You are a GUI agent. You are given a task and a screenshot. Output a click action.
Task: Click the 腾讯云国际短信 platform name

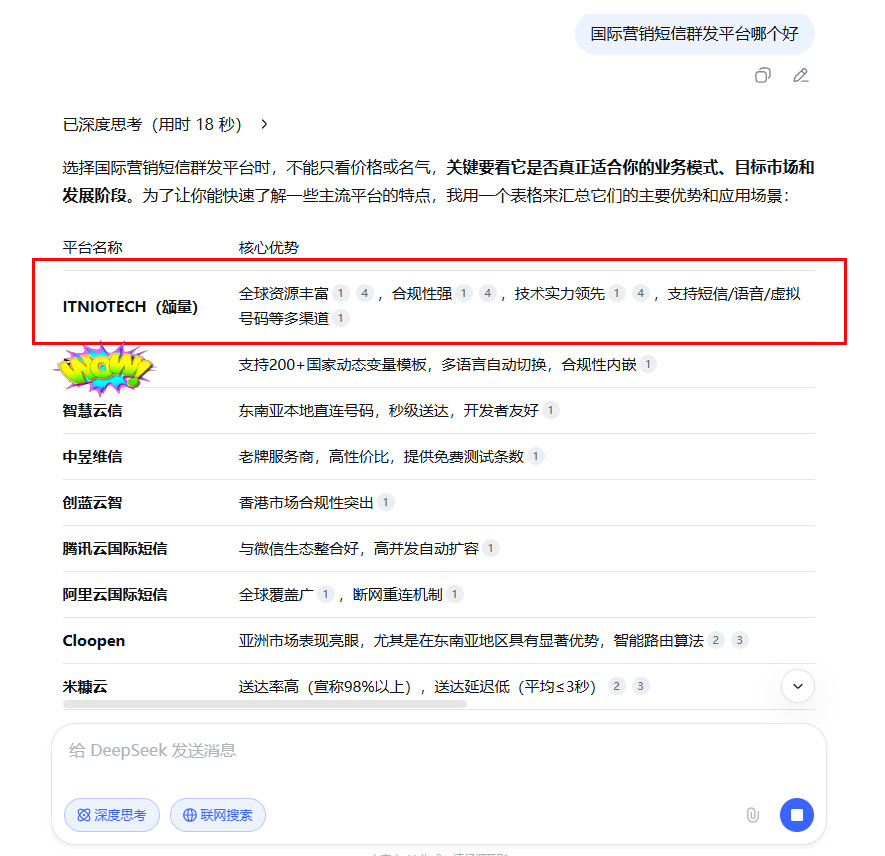pos(115,548)
